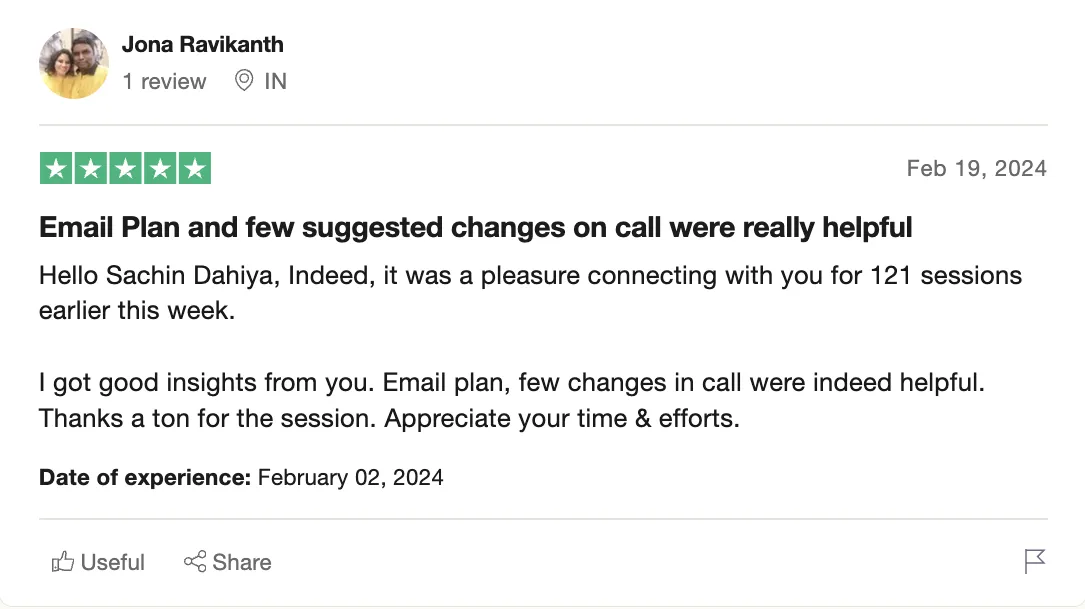The image size is (1085, 609).
Task: Click the "Share" text label
Action: [242, 563]
